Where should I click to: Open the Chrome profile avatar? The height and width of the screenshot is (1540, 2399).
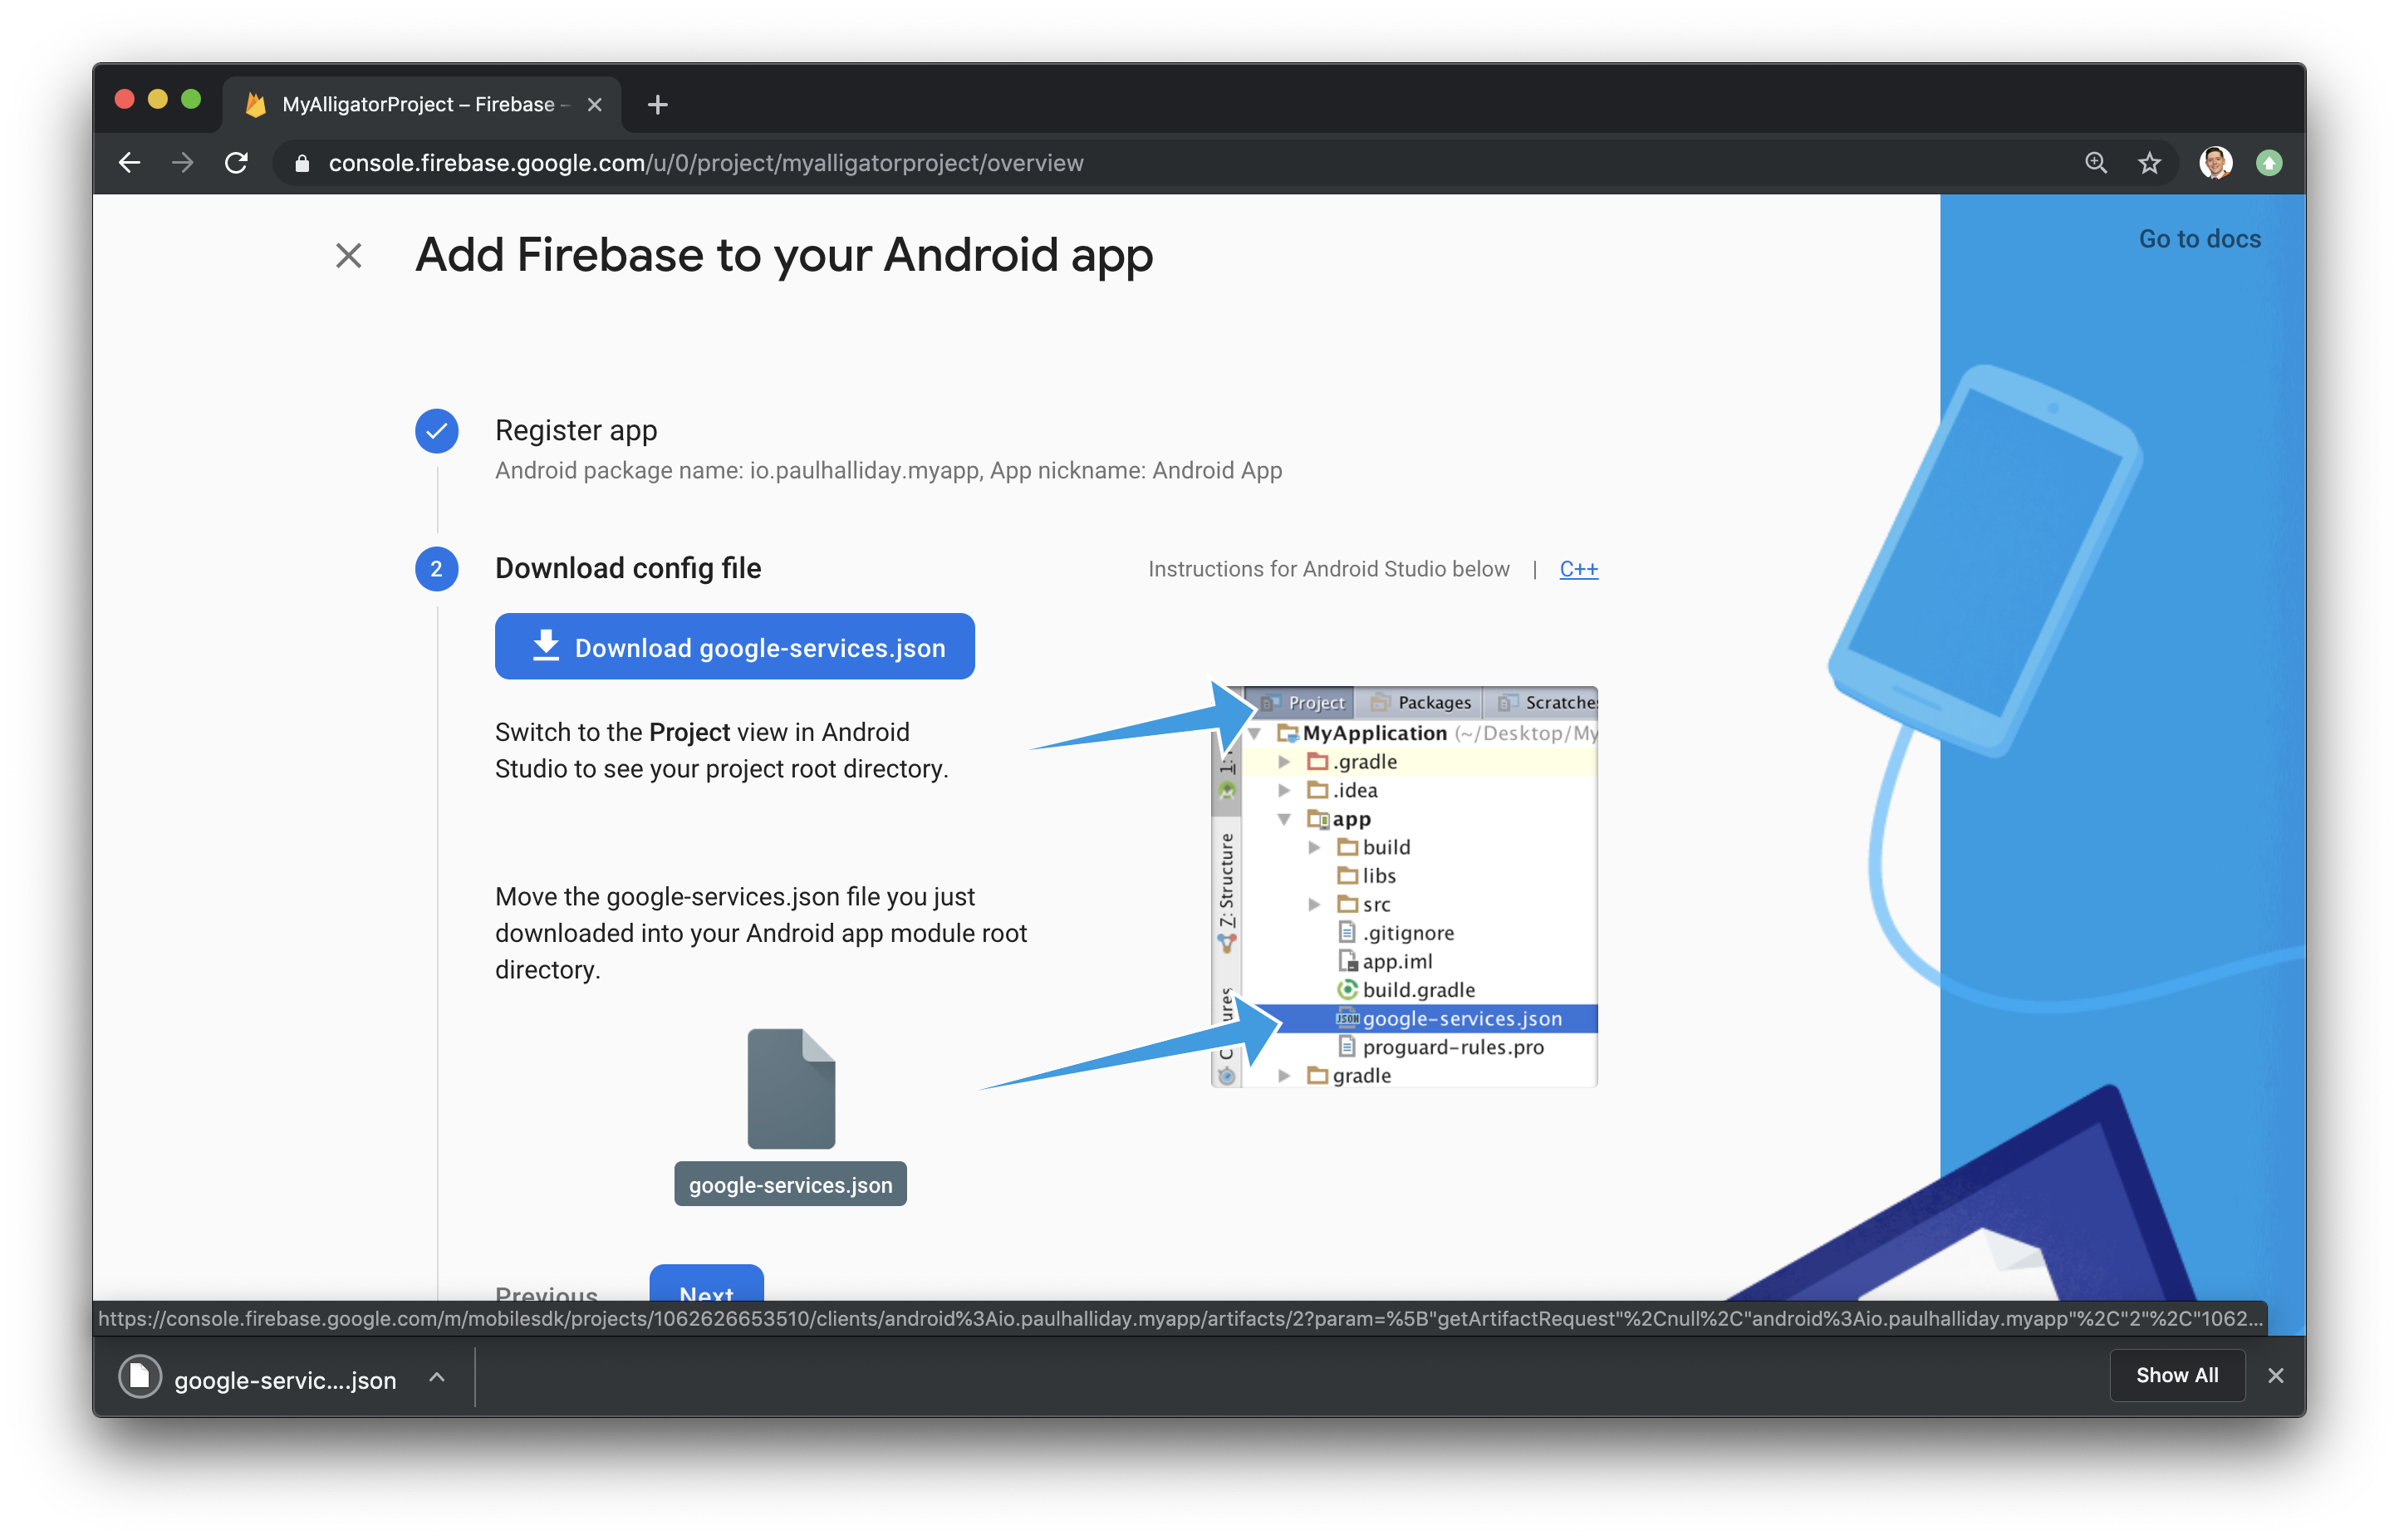pyautogui.click(x=2215, y=163)
